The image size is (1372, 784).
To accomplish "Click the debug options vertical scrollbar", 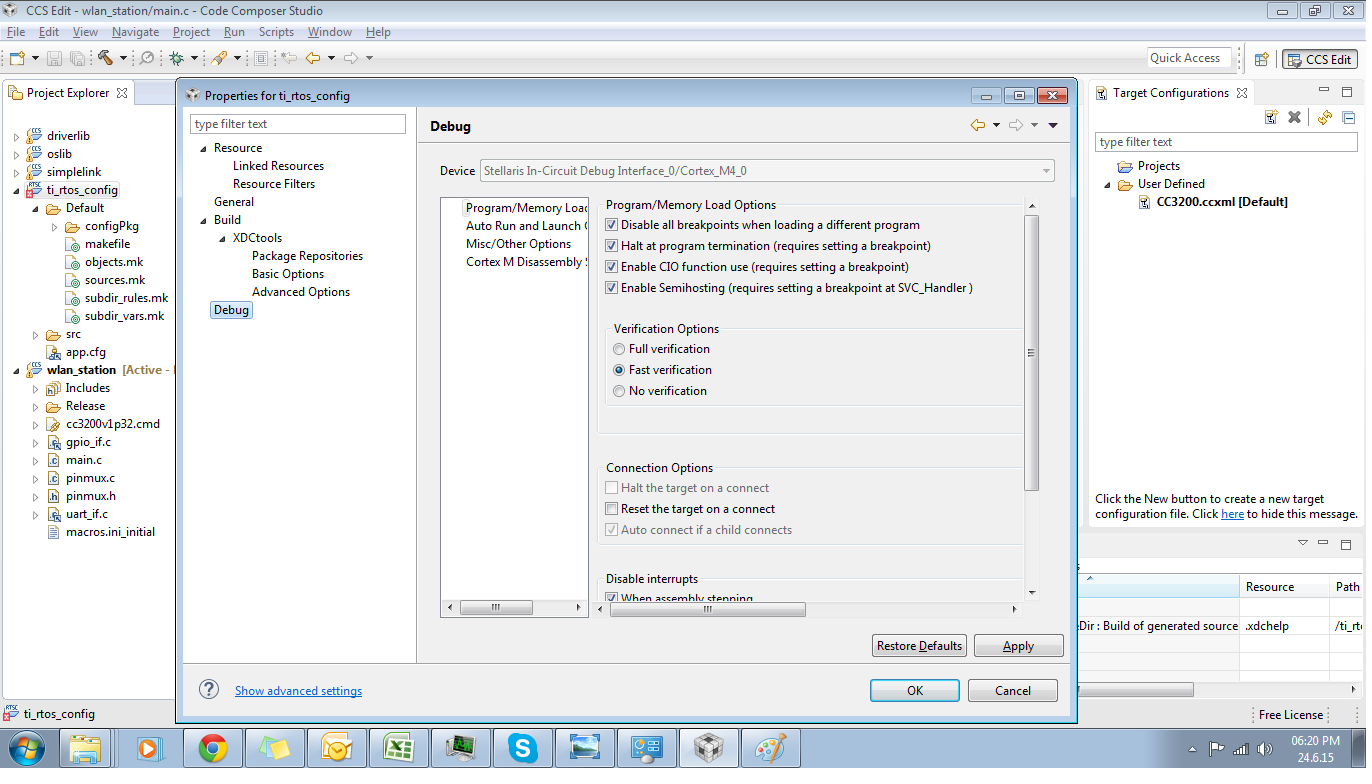I will (x=1032, y=353).
